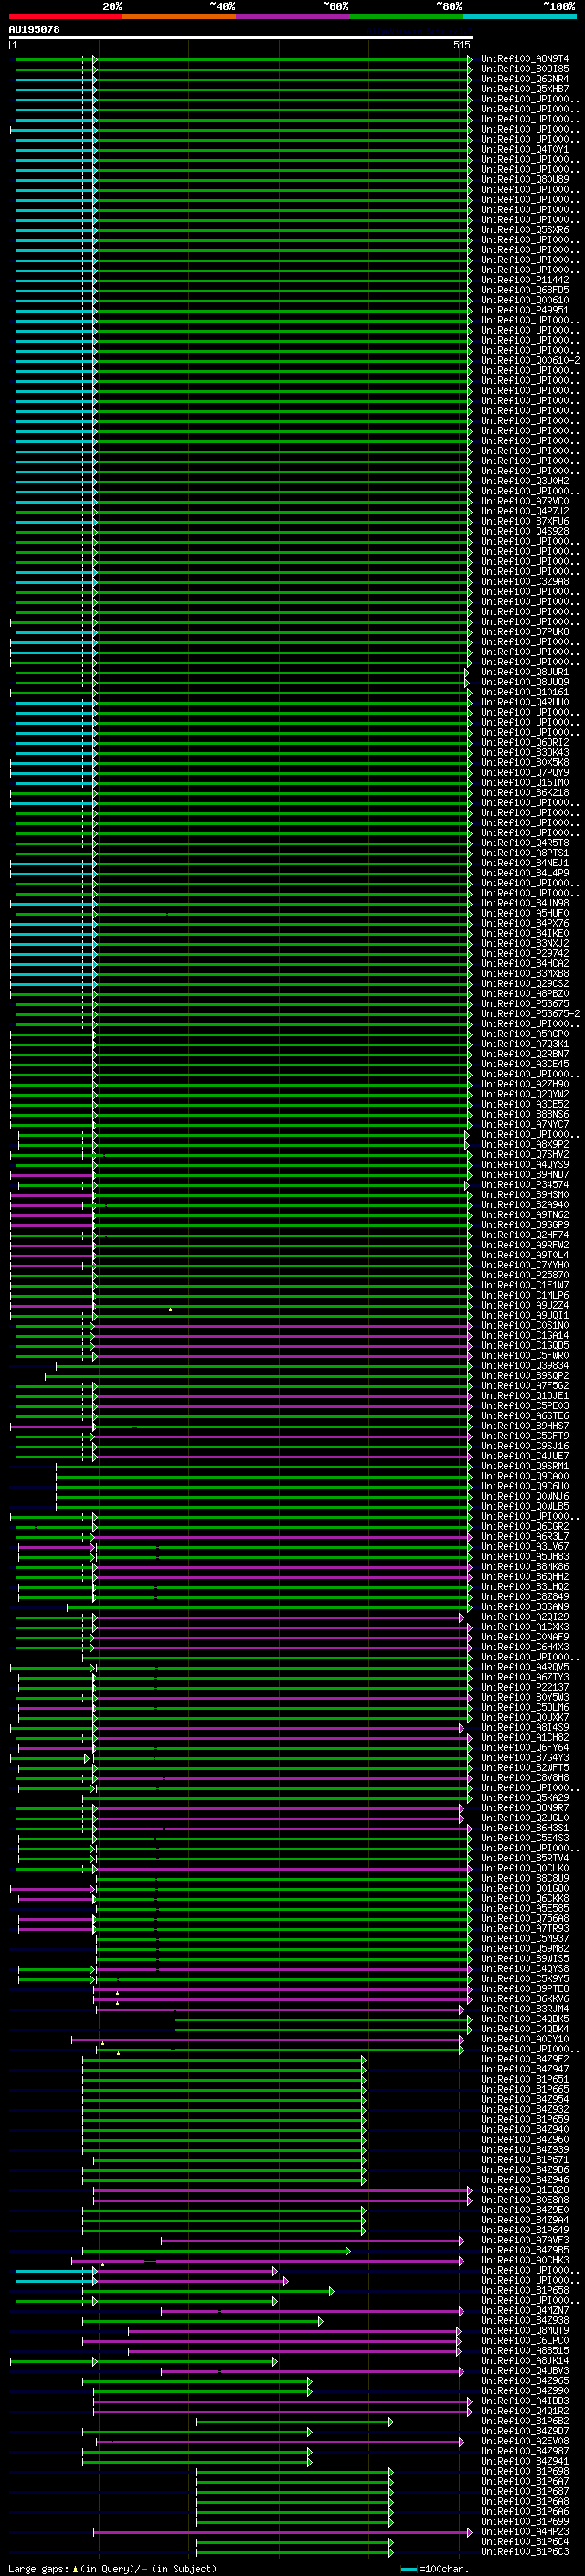Image resolution: width=585 pixels, height=2576 pixels.
Task: Click the red 20% identity color segment
Action: pos(66,16)
